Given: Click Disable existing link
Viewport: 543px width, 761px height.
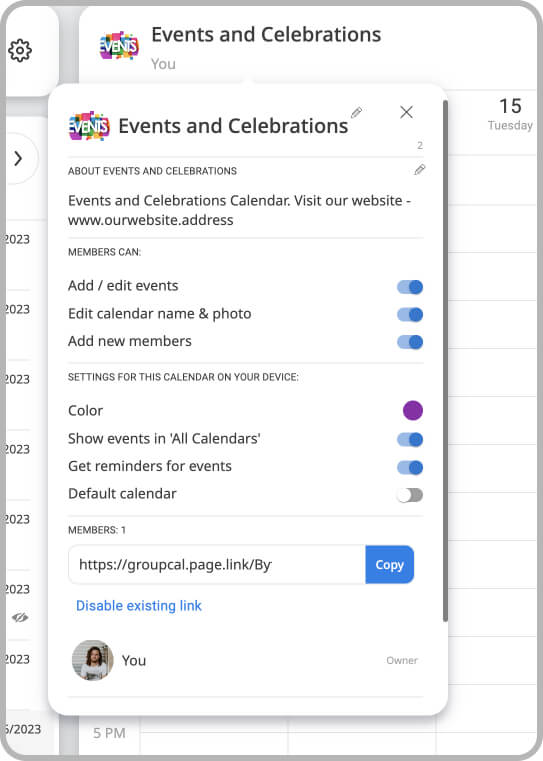Looking at the screenshot, I should point(139,606).
